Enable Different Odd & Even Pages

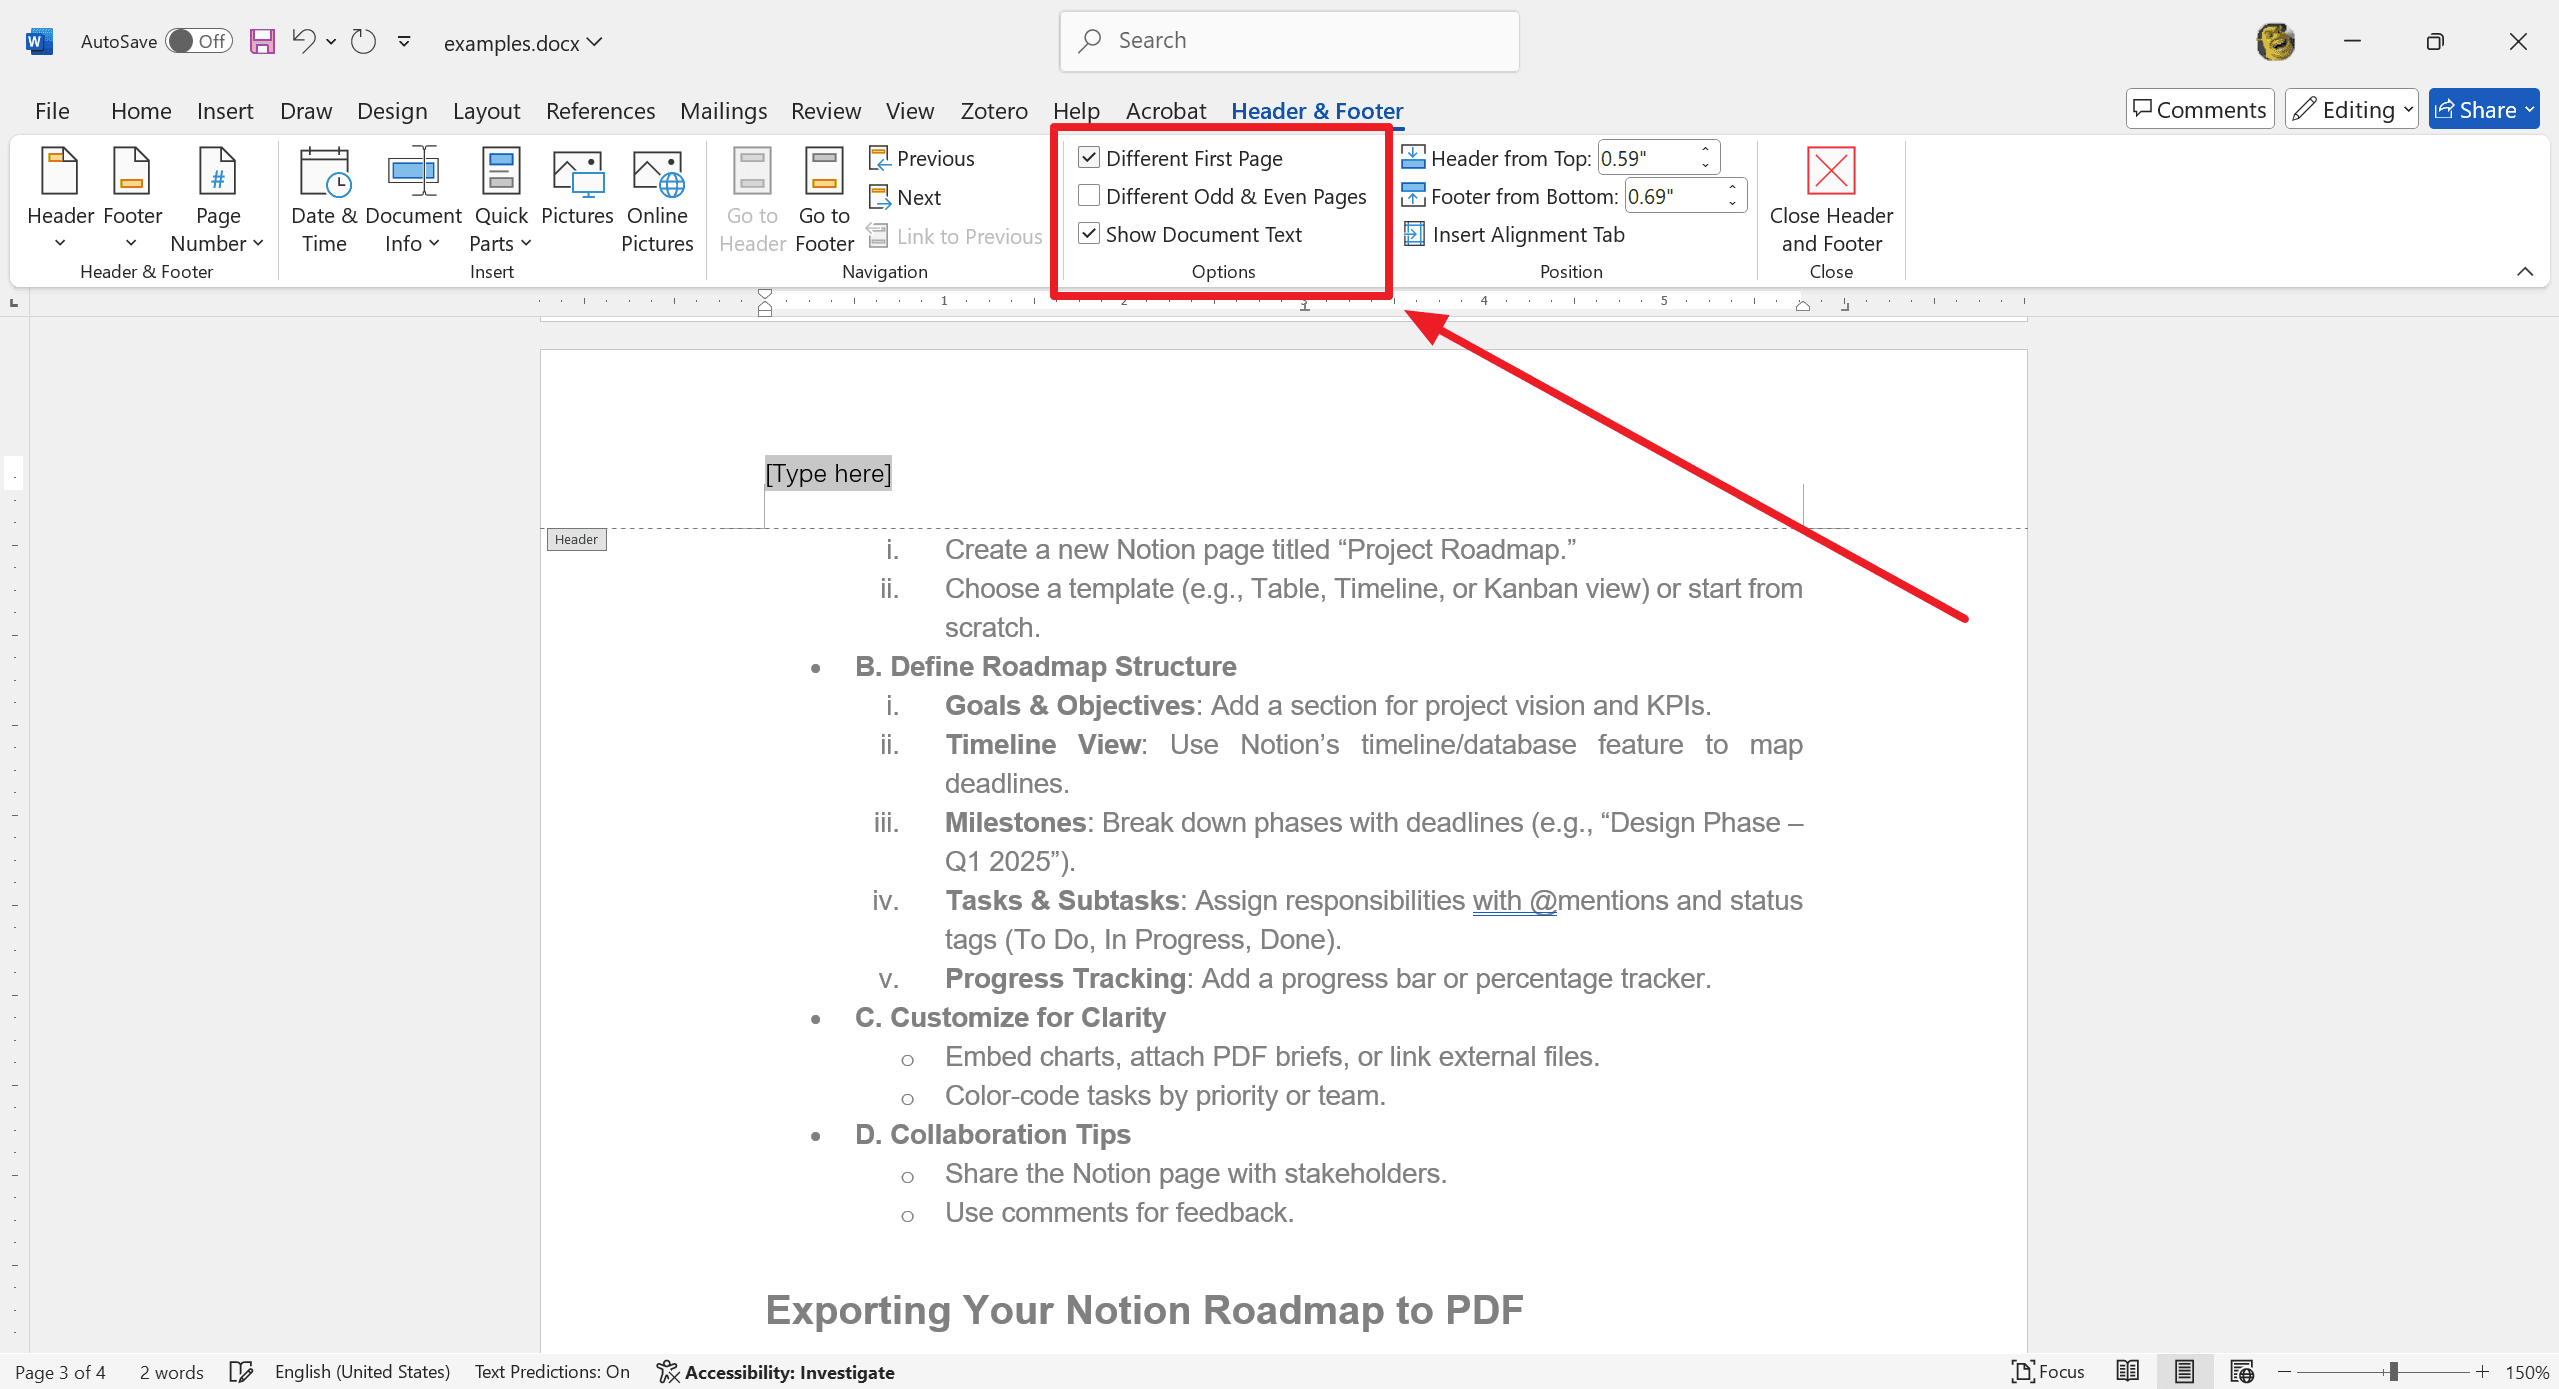(x=1090, y=195)
